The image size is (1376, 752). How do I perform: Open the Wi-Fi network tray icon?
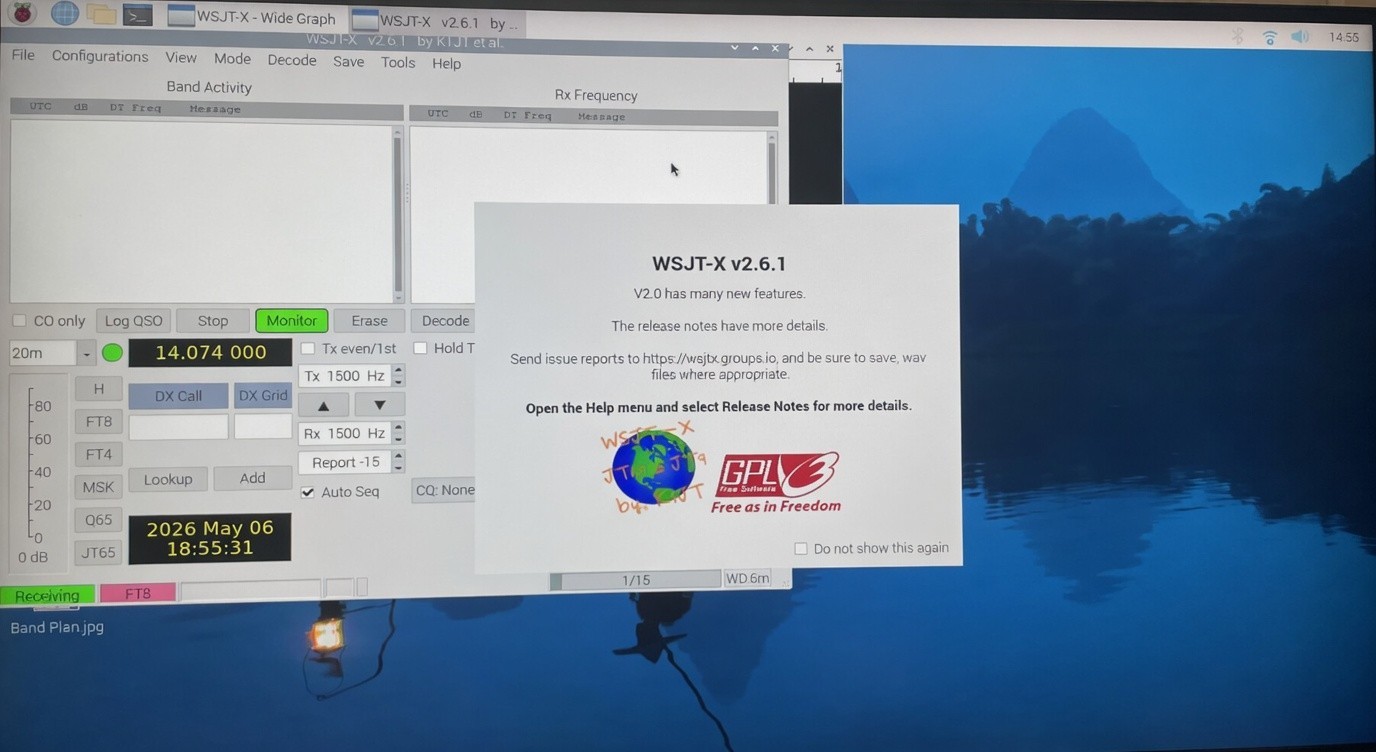(x=1269, y=37)
